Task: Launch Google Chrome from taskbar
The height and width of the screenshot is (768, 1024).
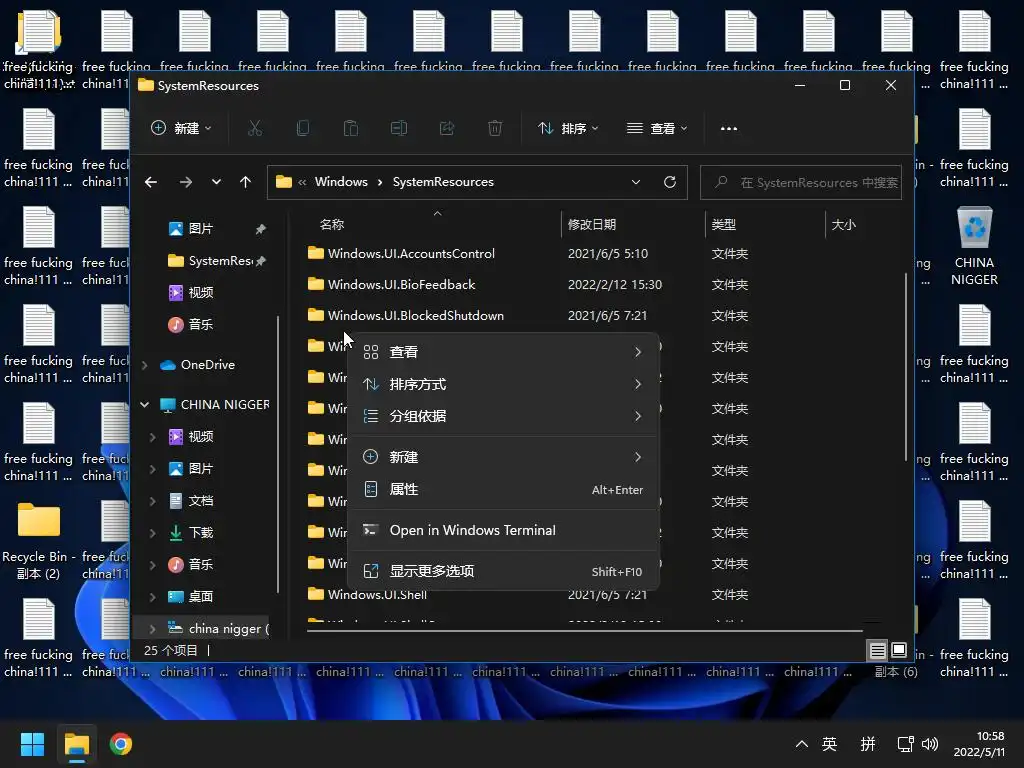Action: pos(121,744)
